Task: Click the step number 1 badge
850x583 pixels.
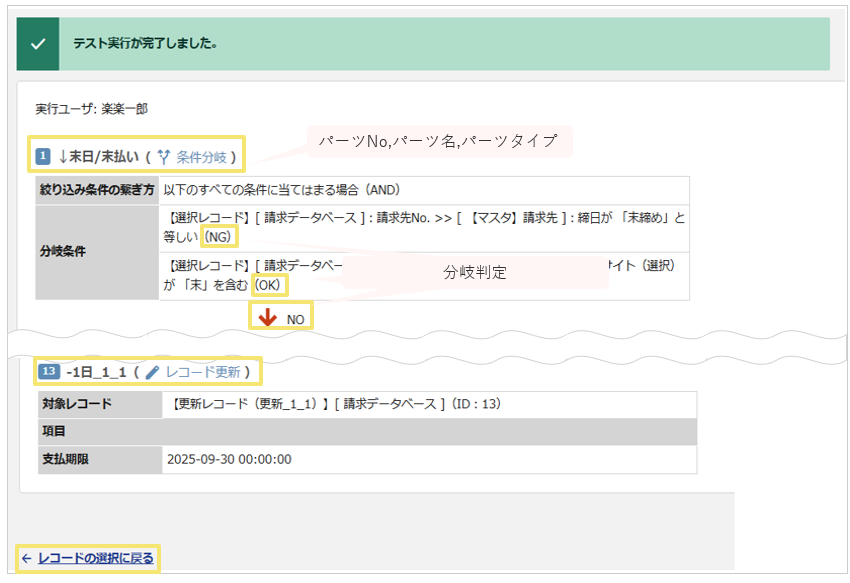Action: [x=43, y=157]
